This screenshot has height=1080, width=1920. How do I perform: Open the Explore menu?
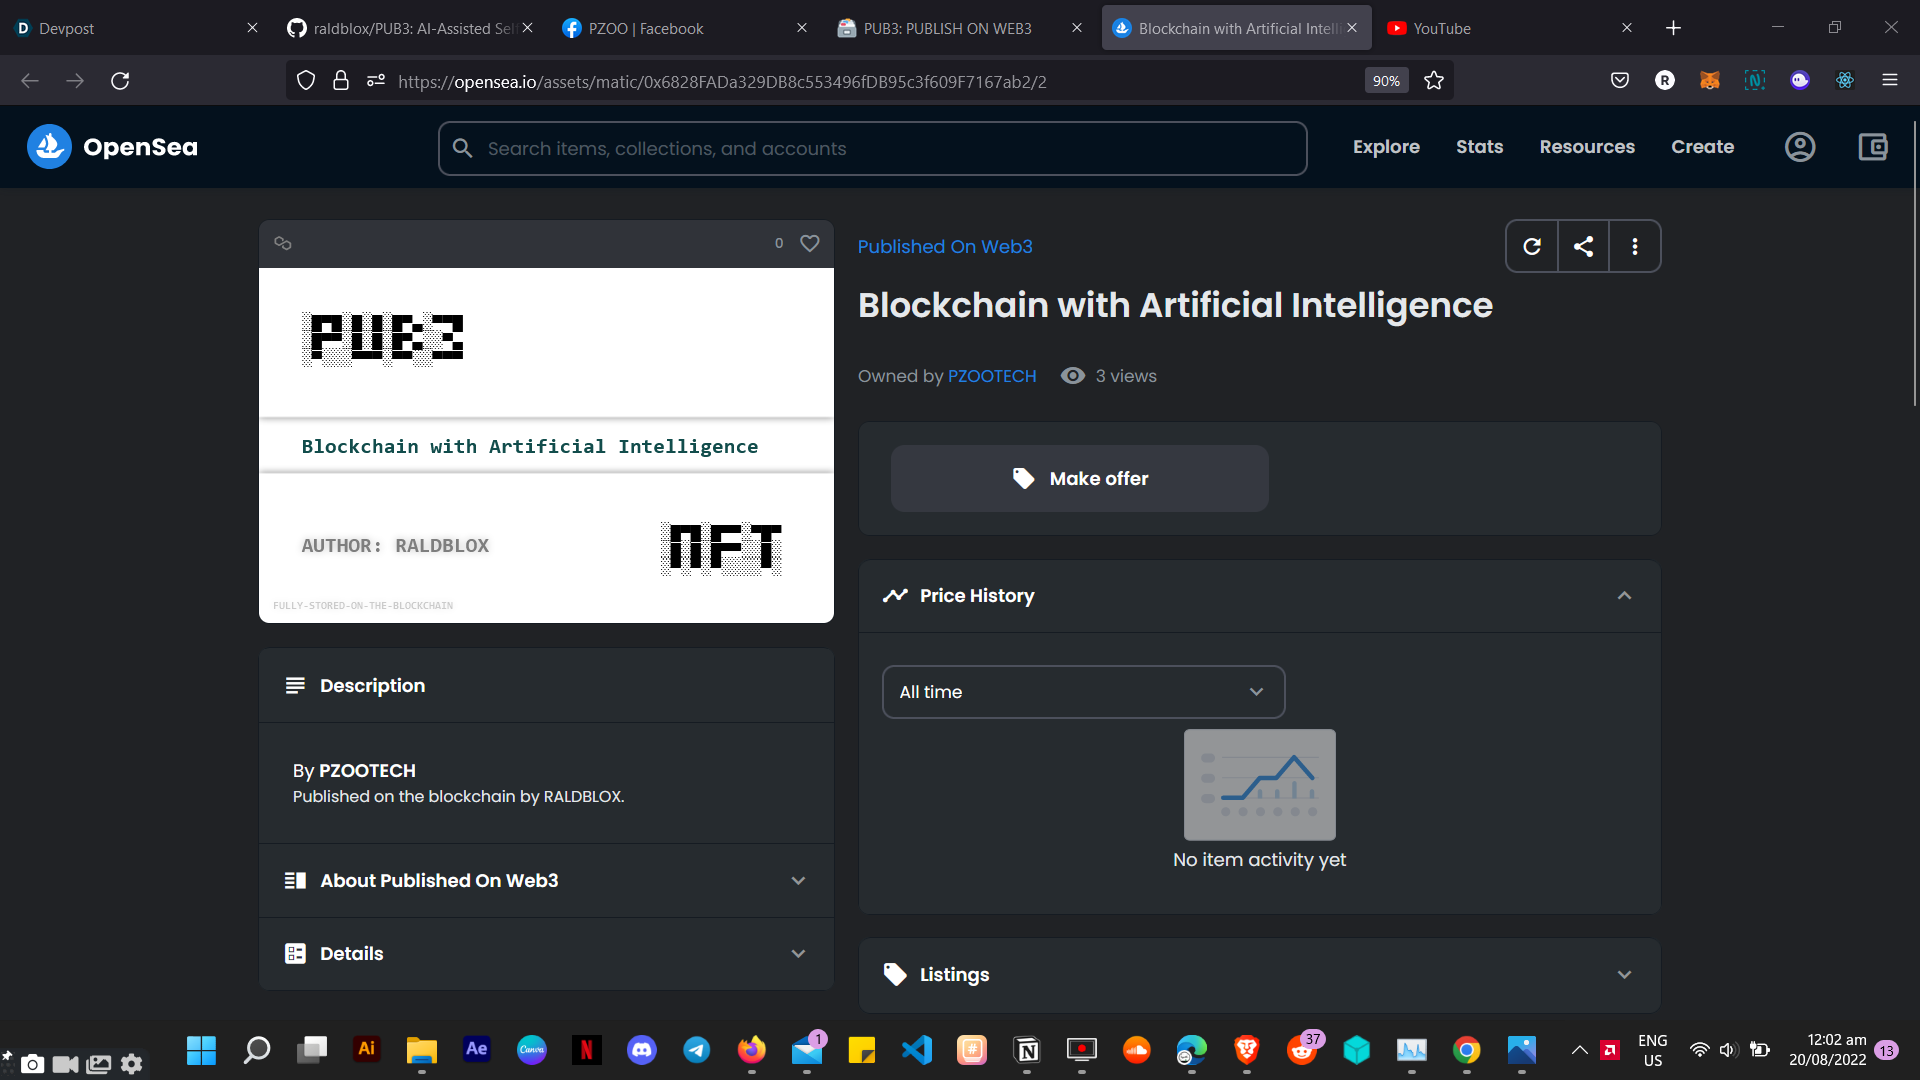click(1386, 147)
